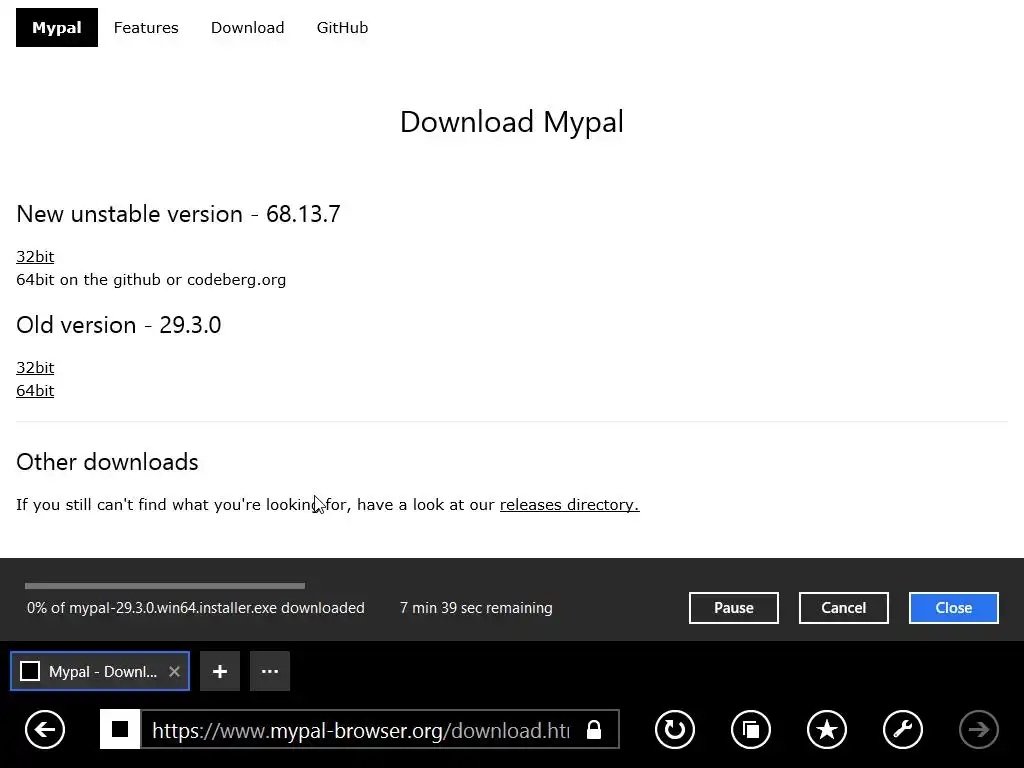Click the download progress bar

pos(165,586)
